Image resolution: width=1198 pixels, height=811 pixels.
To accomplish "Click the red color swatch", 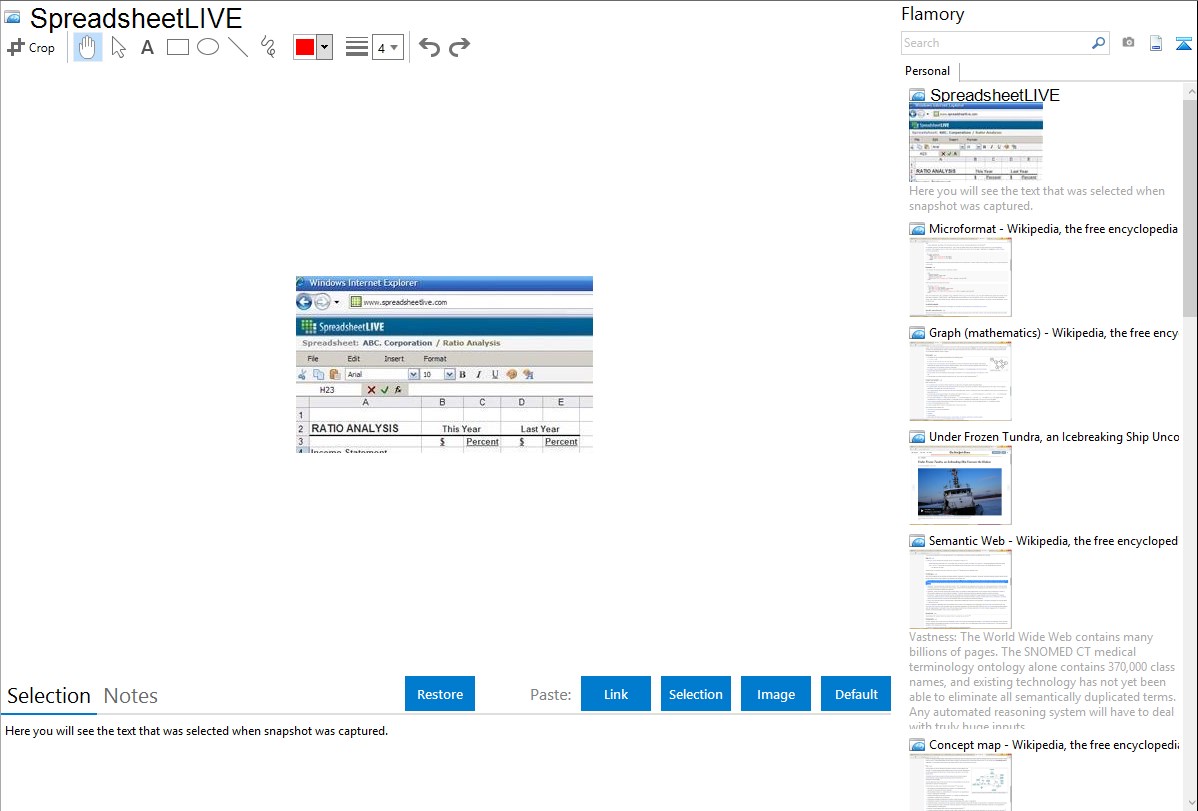I will [305, 47].
